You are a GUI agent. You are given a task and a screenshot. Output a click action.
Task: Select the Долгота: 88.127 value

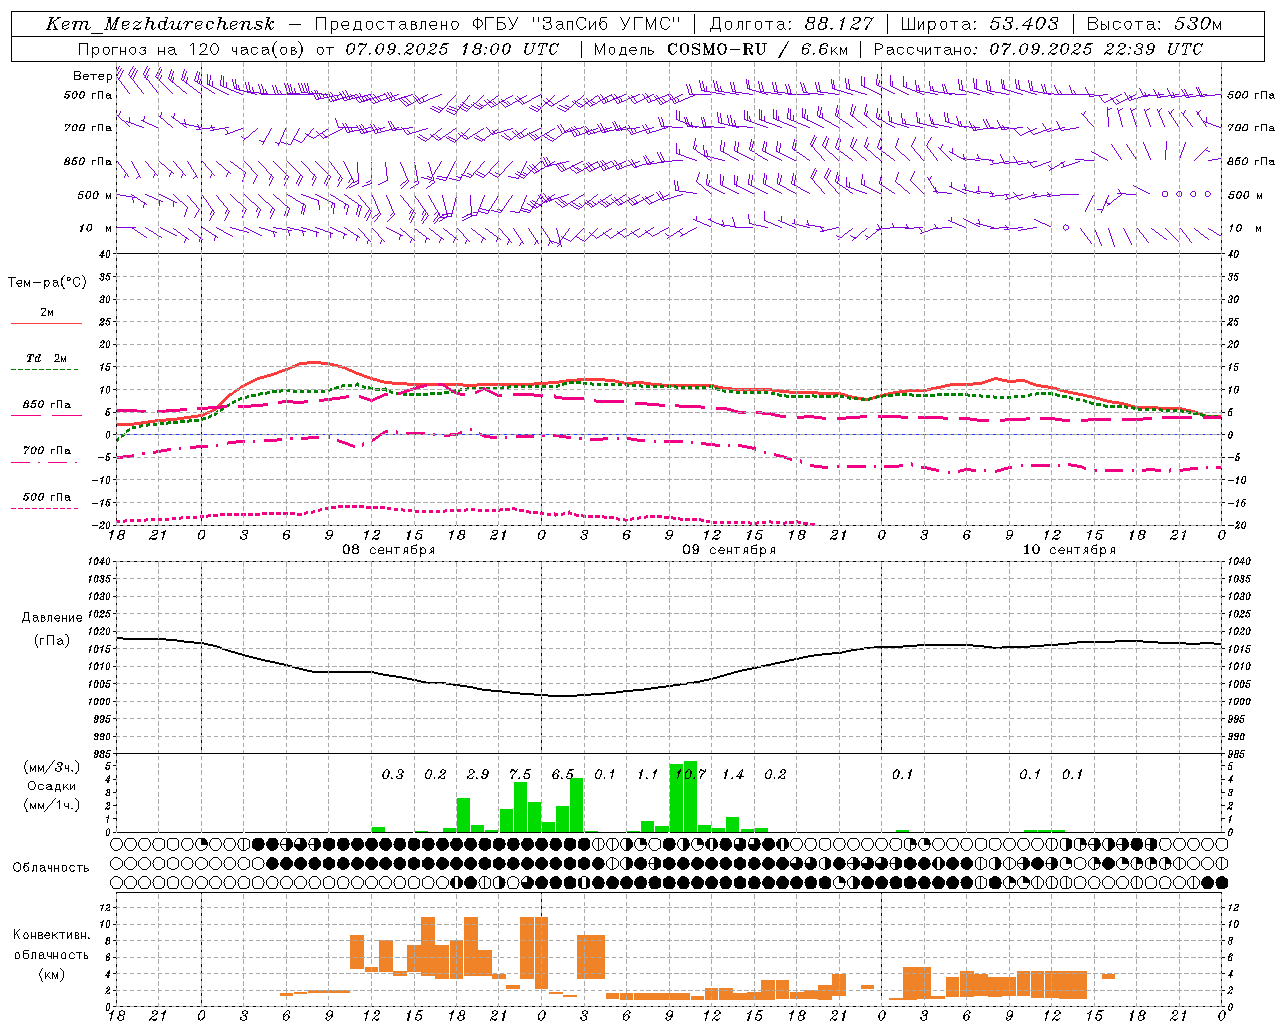pos(792,24)
